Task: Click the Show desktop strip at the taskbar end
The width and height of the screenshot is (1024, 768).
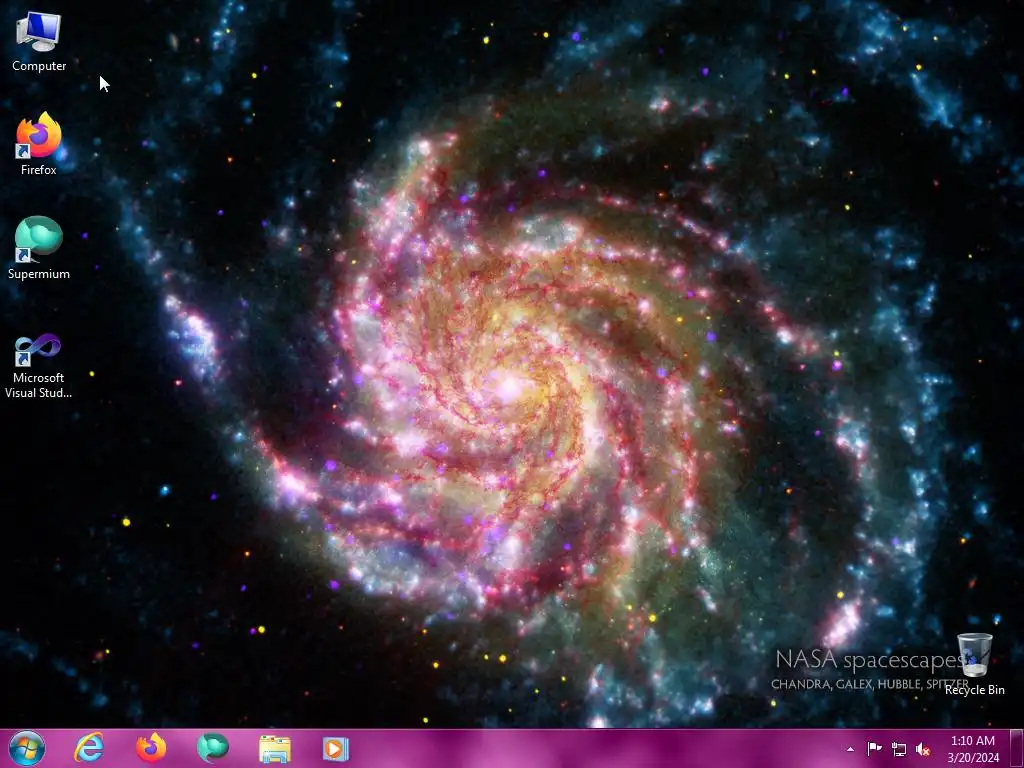Action: point(1017,748)
